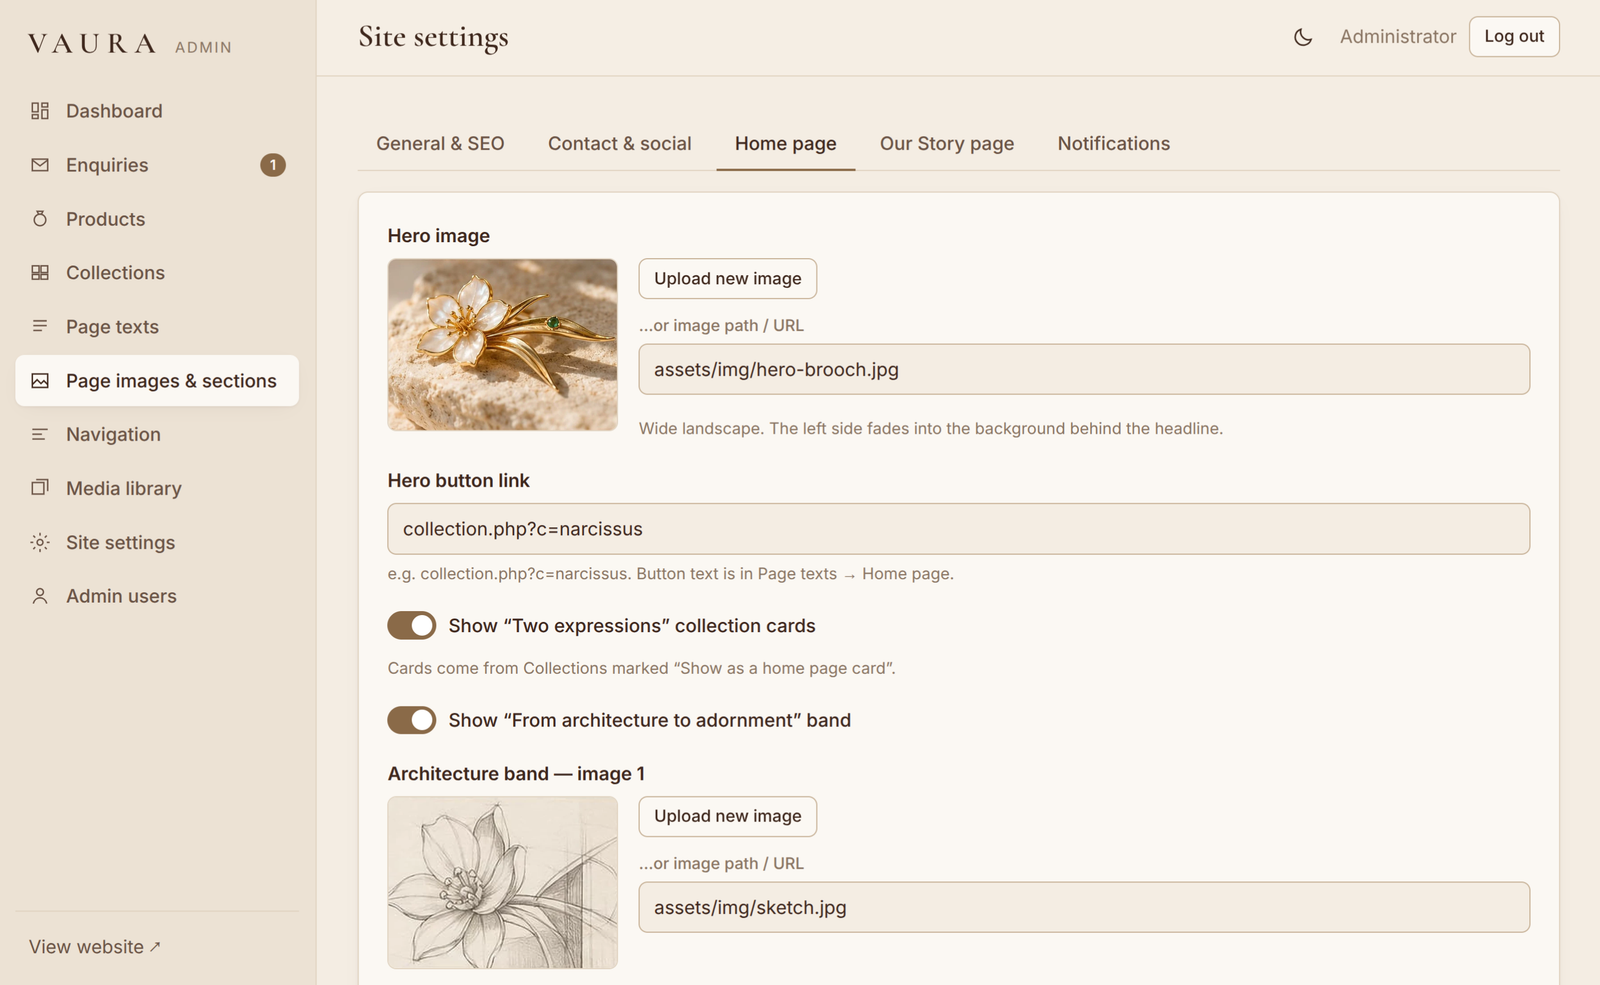Click the flower sketch thumbnail

[x=503, y=883]
